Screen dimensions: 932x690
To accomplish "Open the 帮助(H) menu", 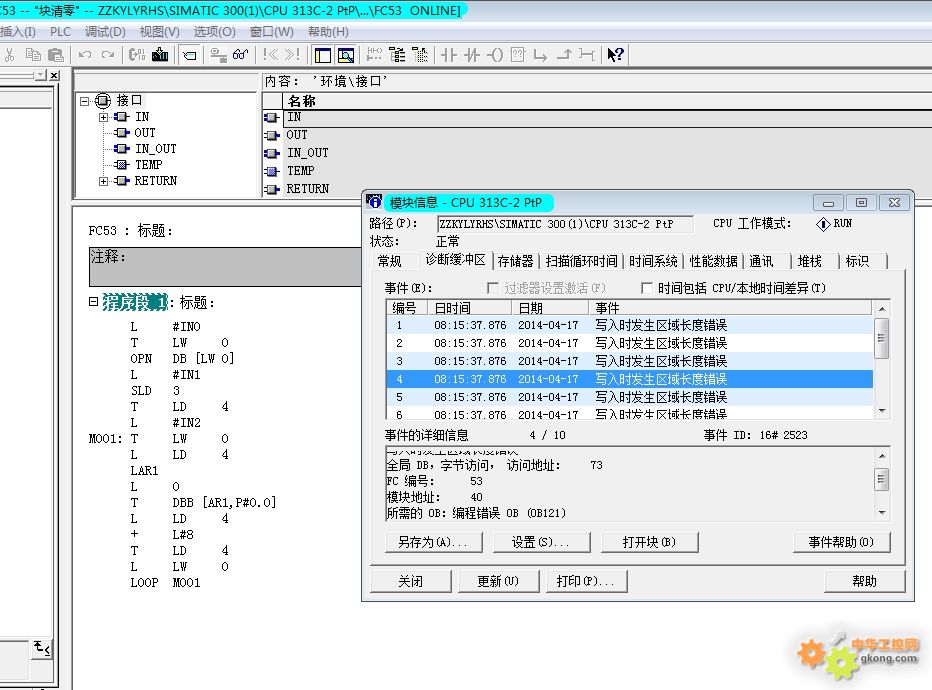I will 328,31.
